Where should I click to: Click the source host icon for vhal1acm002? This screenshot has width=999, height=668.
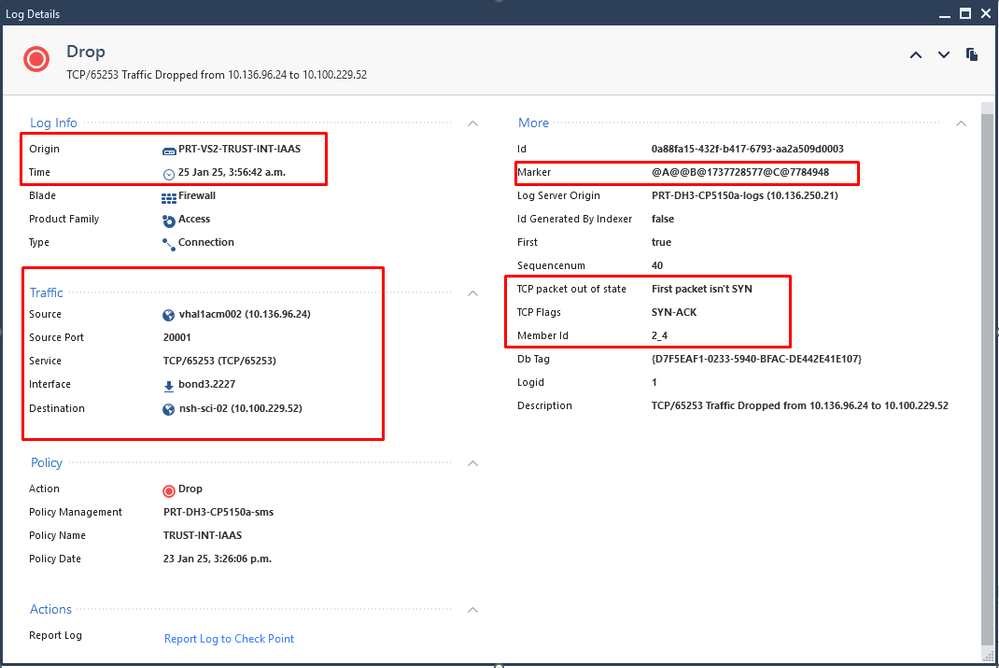point(169,315)
